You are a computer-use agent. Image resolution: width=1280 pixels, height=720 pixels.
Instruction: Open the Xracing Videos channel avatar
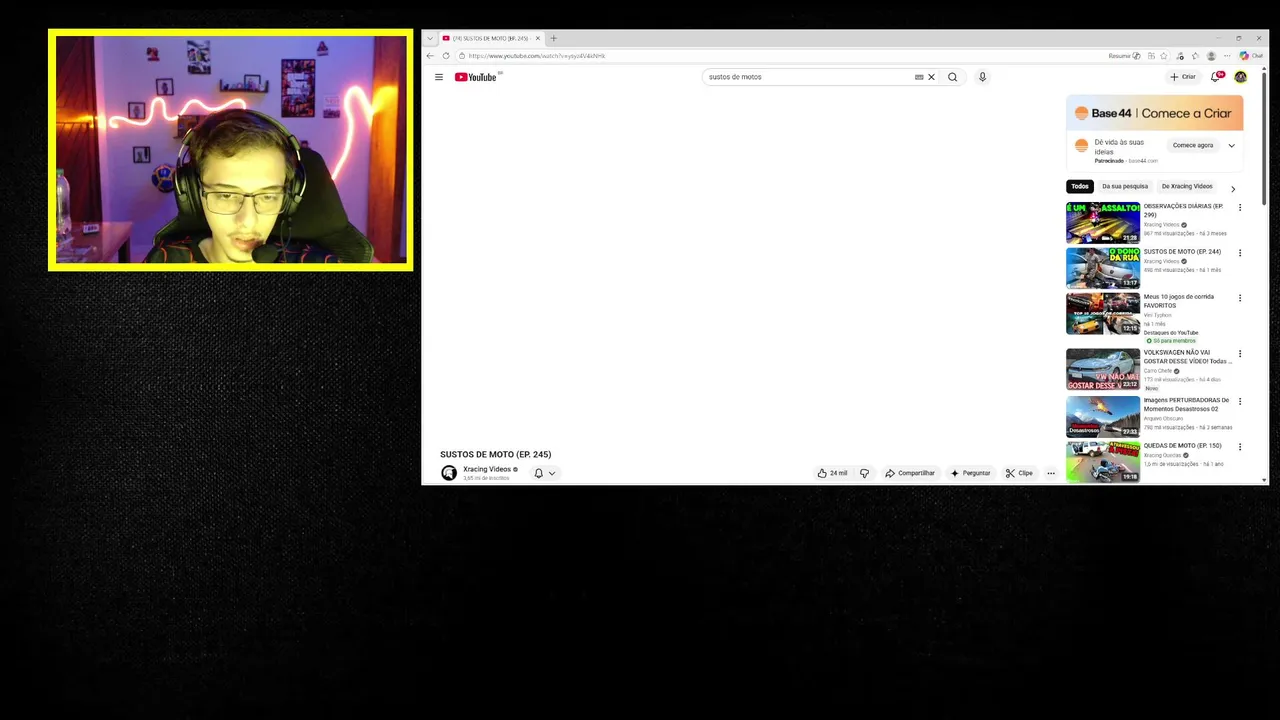tap(449, 473)
